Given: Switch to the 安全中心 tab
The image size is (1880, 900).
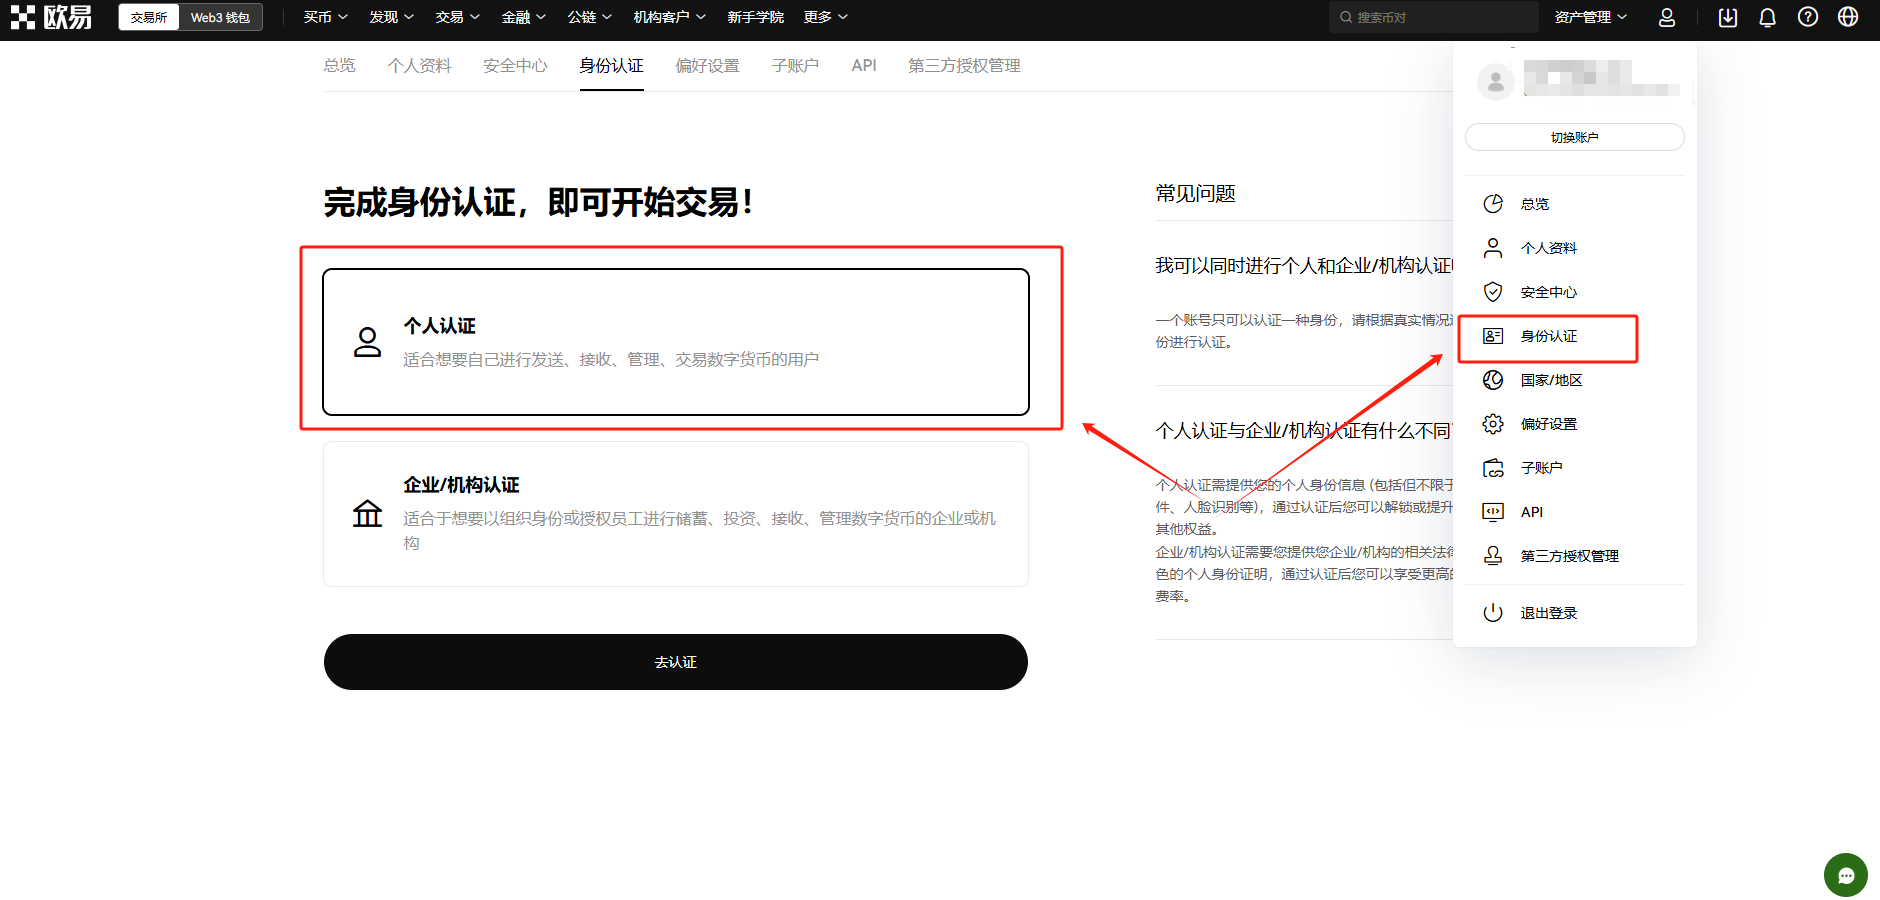Looking at the screenshot, I should click(515, 66).
